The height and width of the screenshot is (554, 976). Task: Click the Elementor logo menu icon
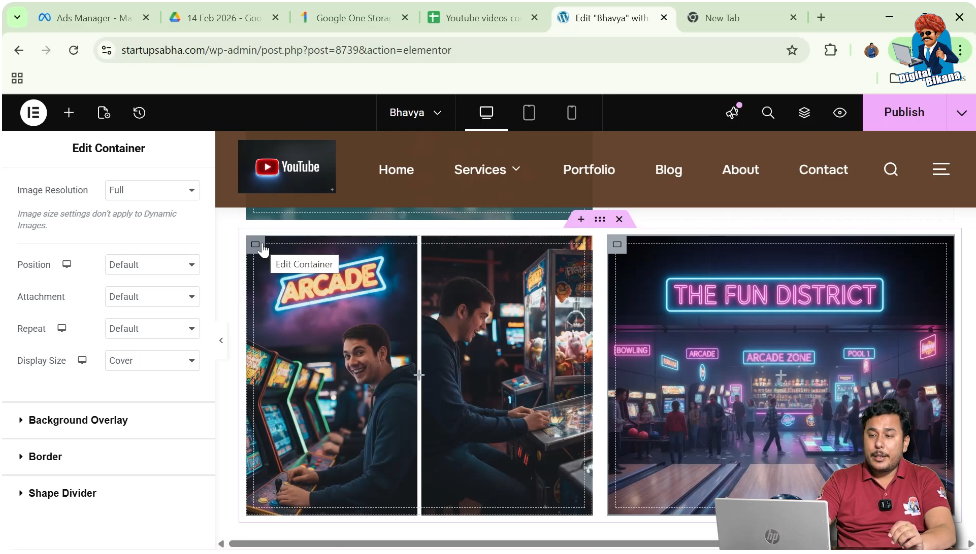33,113
